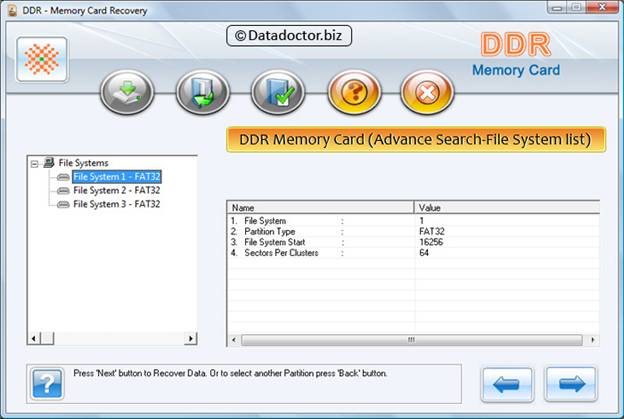Click drive icon beside File System 2
Viewport: 624px width, 419px height.
tap(63, 191)
